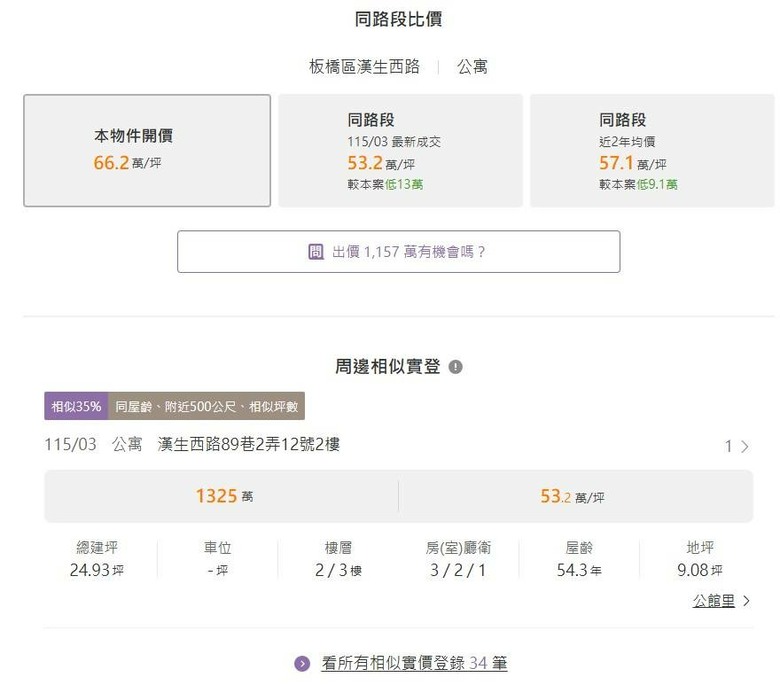Select the 本物件開價 66.2 萬/坪 card
780x685 pixels.
point(147,150)
